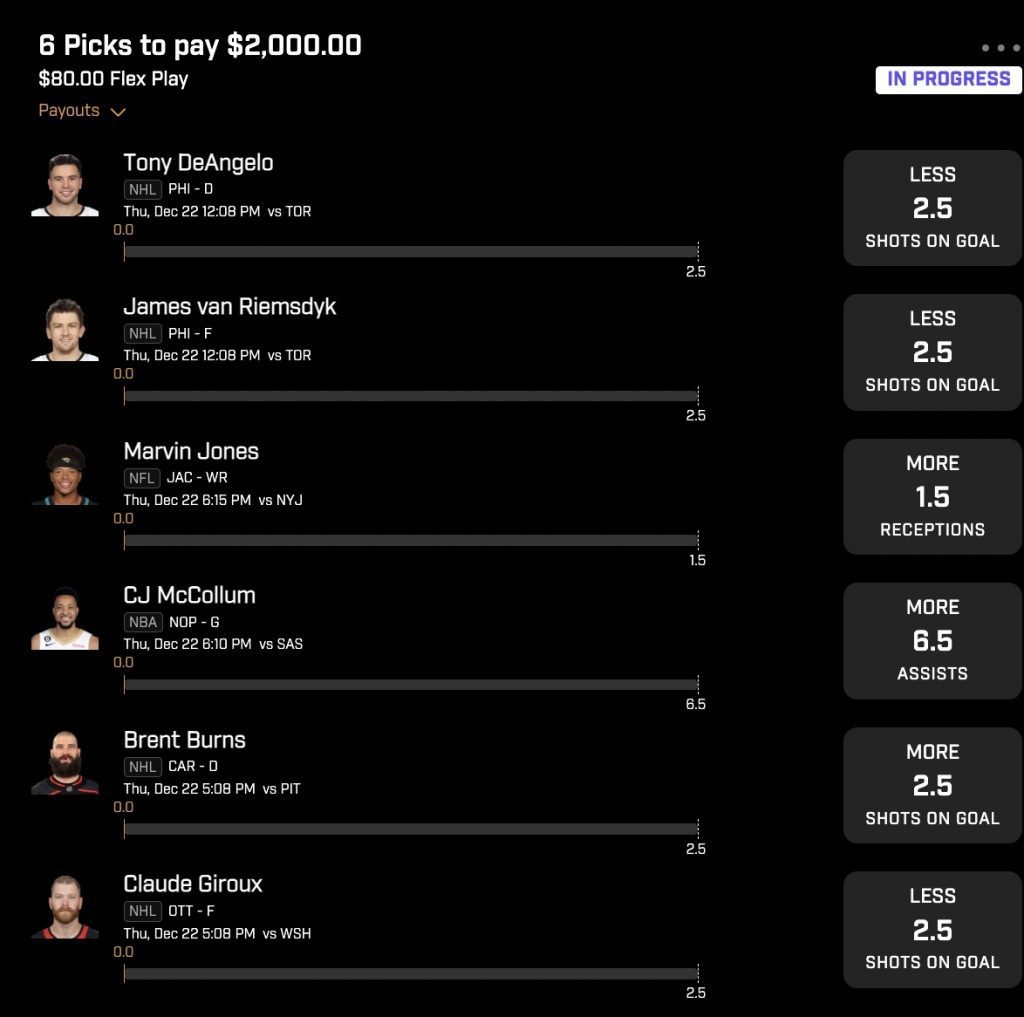The width and height of the screenshot is (1024, 1017).
Task: Open Tony DeAngelo Less 2.5 shots card
Action: pyautogui.click(x=932, y=208)
